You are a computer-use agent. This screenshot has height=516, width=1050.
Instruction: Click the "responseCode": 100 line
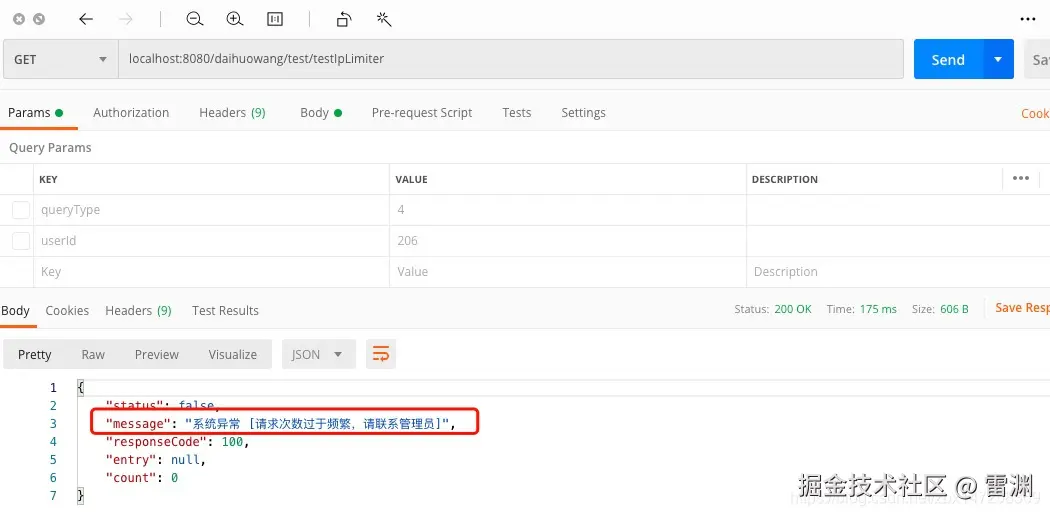[177, 442]
